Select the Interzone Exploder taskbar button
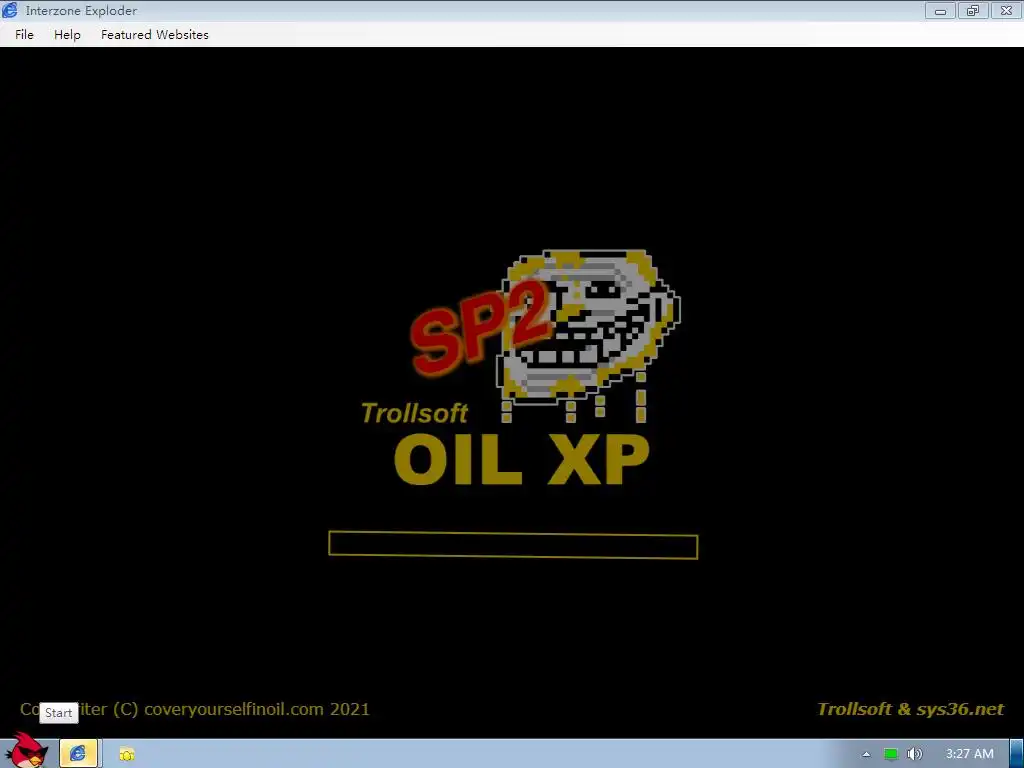The width and height of the screenshot is (1024, 768). [x=78, y=754]
